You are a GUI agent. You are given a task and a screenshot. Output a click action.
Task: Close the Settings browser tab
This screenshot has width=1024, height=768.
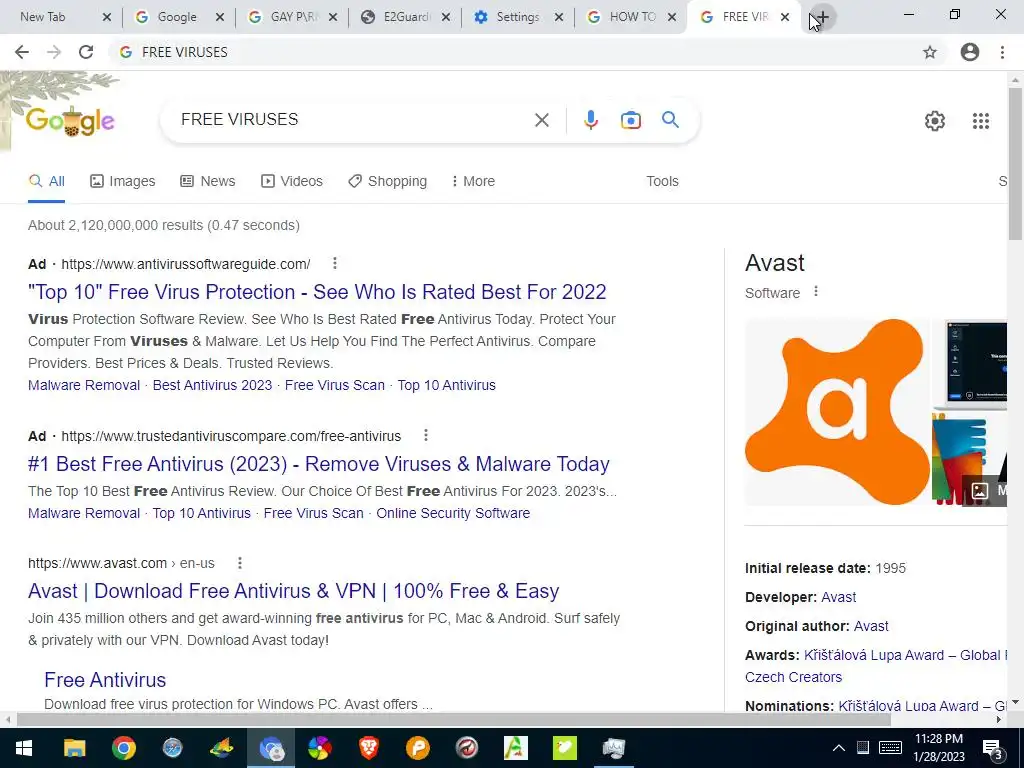coord(559,18)
